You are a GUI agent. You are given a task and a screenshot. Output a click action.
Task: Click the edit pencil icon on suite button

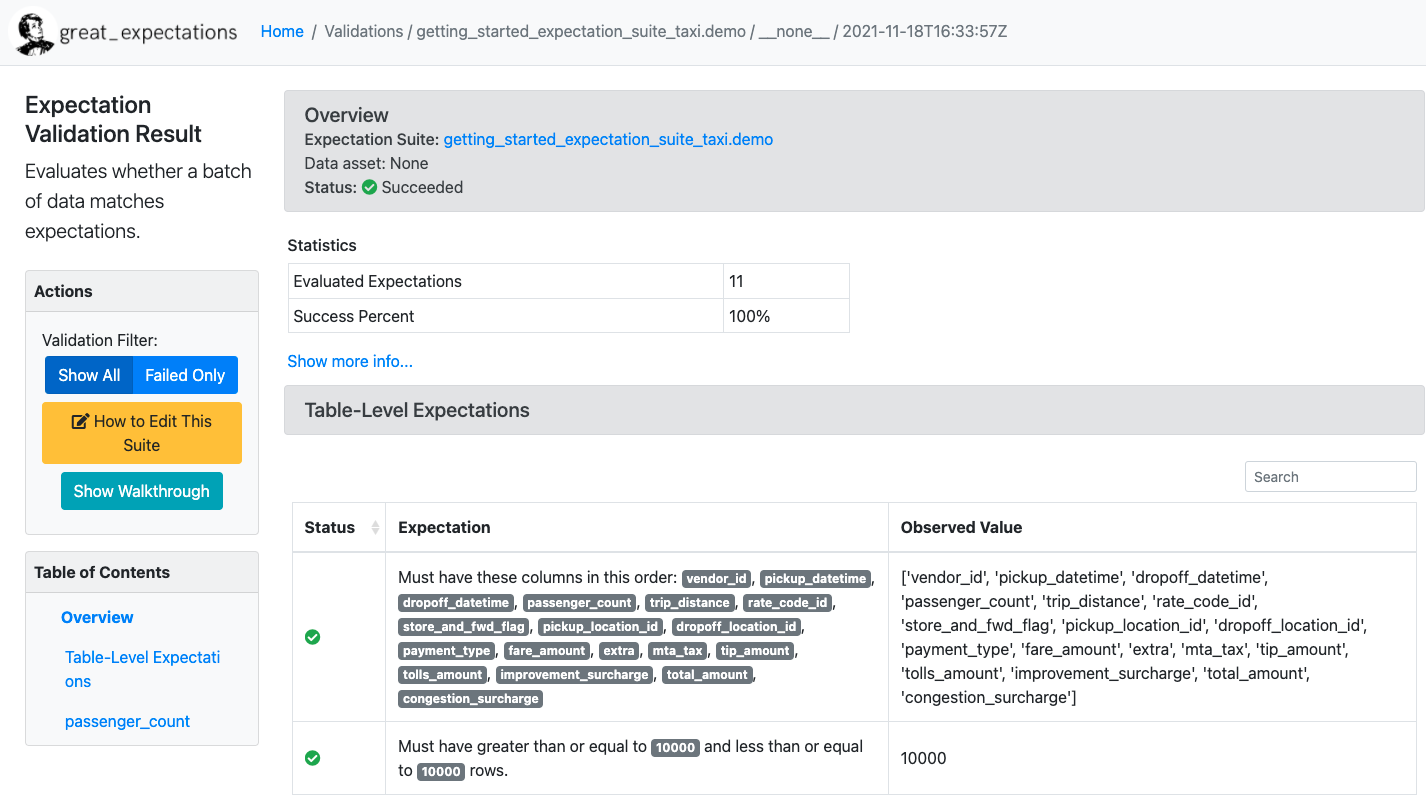(80, 422)
